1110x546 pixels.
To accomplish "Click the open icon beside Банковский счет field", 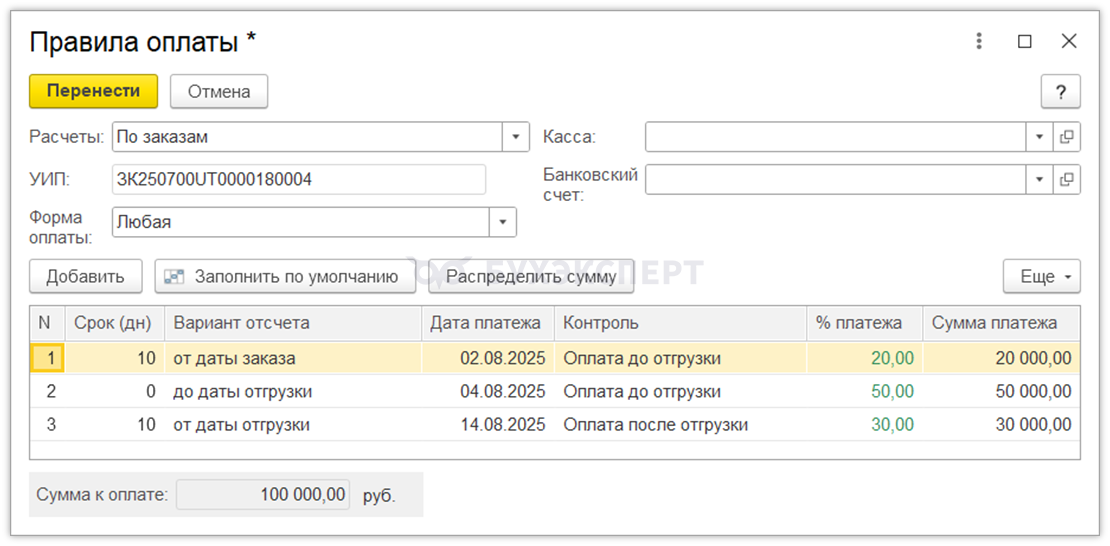I will 1067,180.
